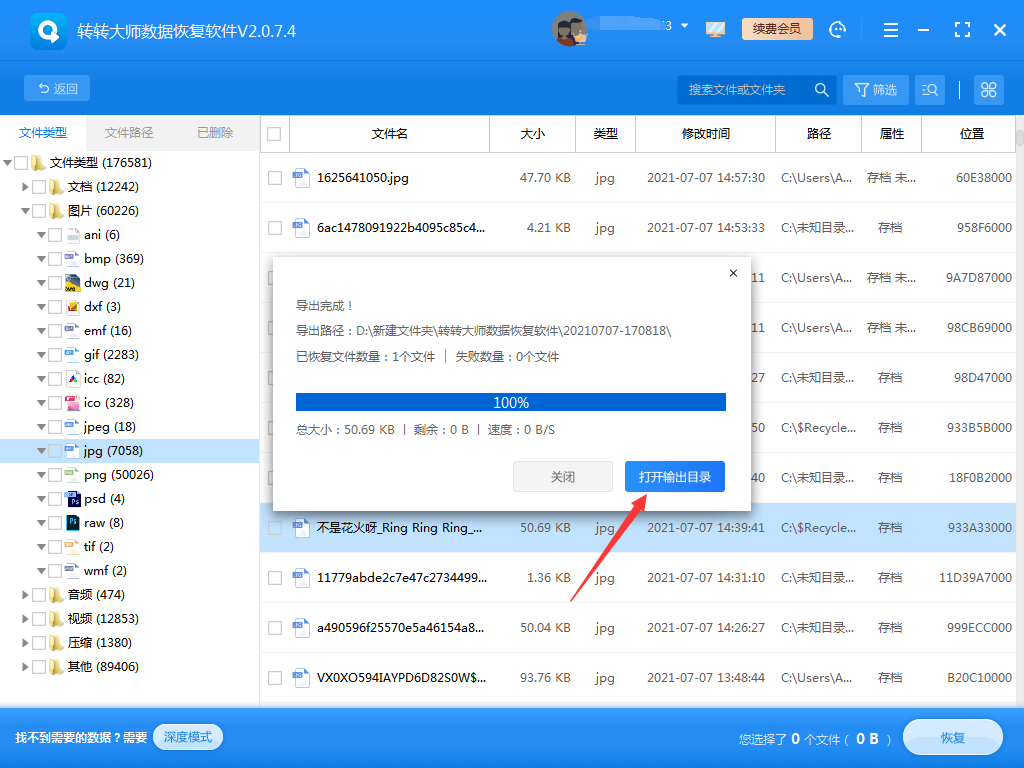Tick the jpg (7058) checkbox

55,451
